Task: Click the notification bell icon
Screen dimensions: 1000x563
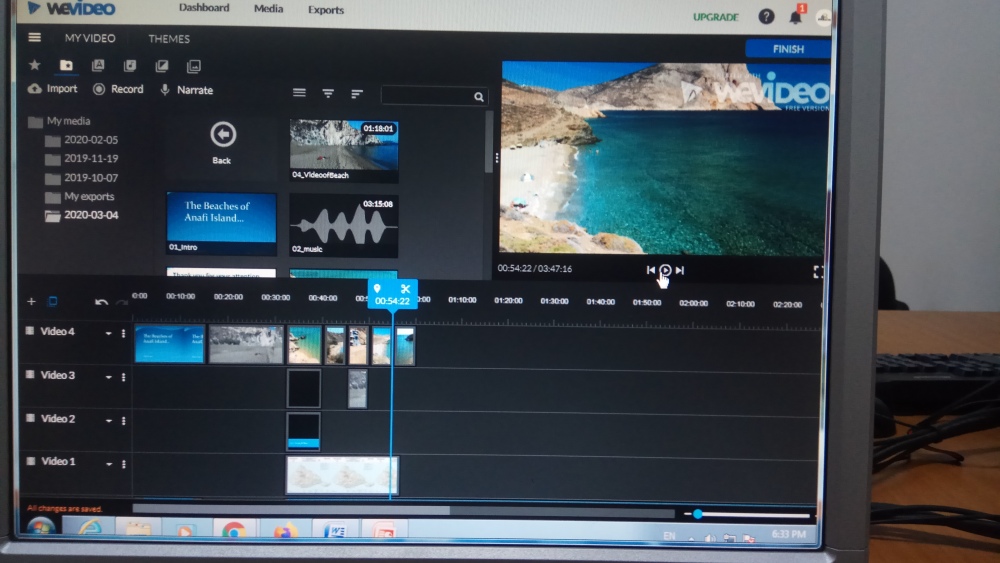Action: point(796,17)
